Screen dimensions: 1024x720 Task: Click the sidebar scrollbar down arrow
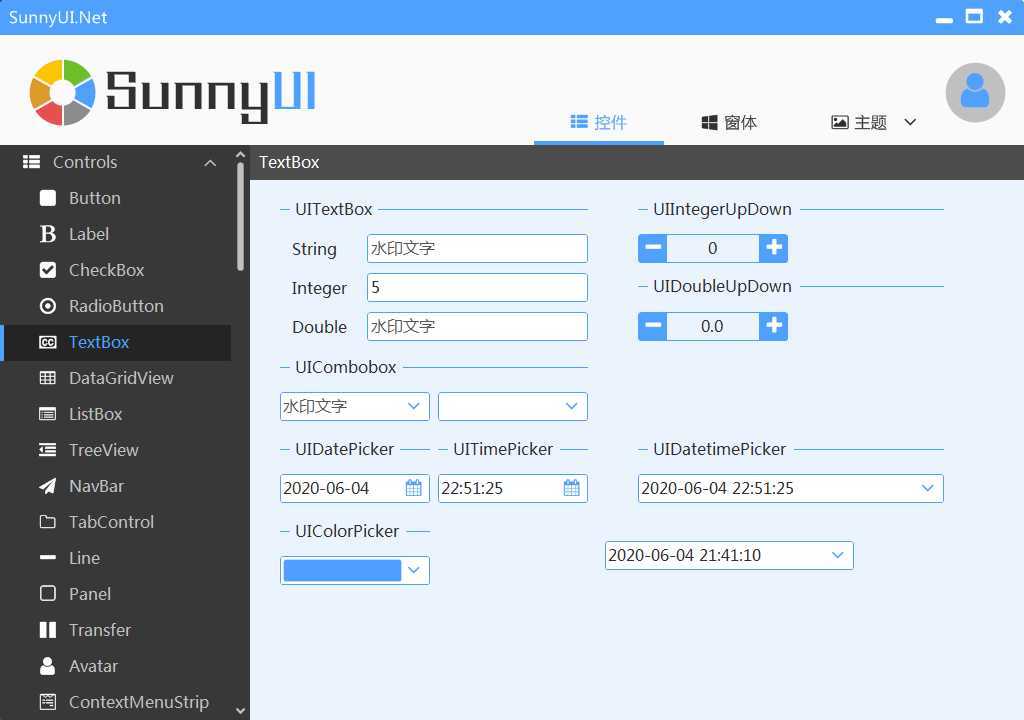(240, 711)
